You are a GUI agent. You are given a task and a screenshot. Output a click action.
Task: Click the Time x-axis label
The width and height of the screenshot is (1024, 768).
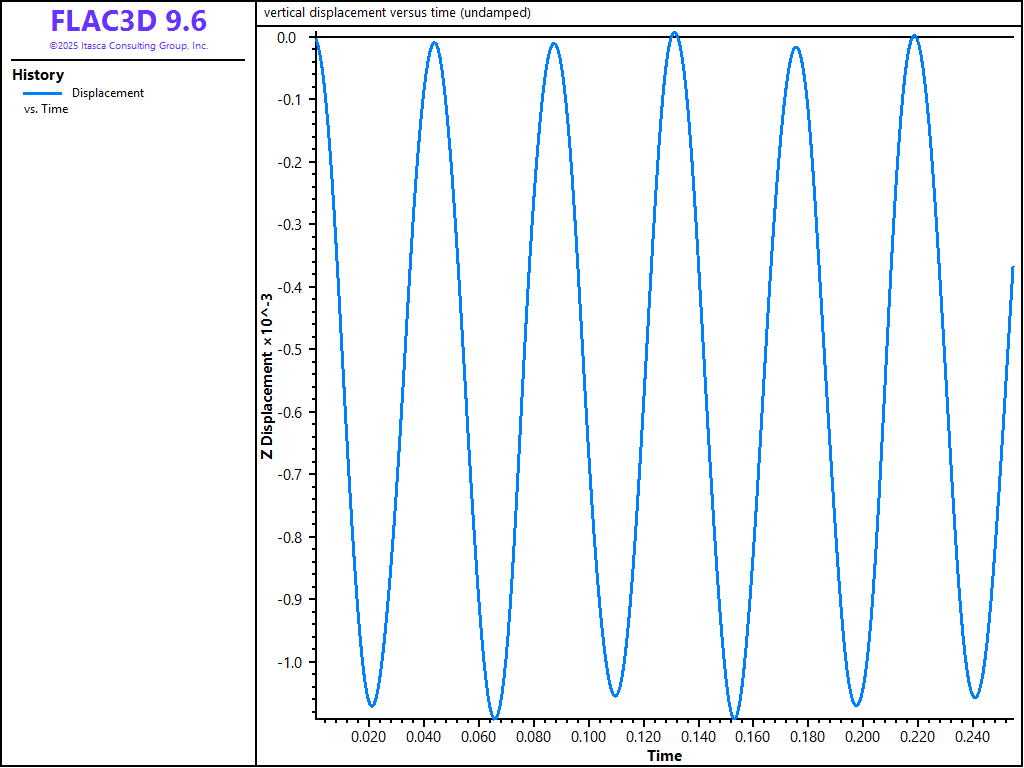click(664, 755)
